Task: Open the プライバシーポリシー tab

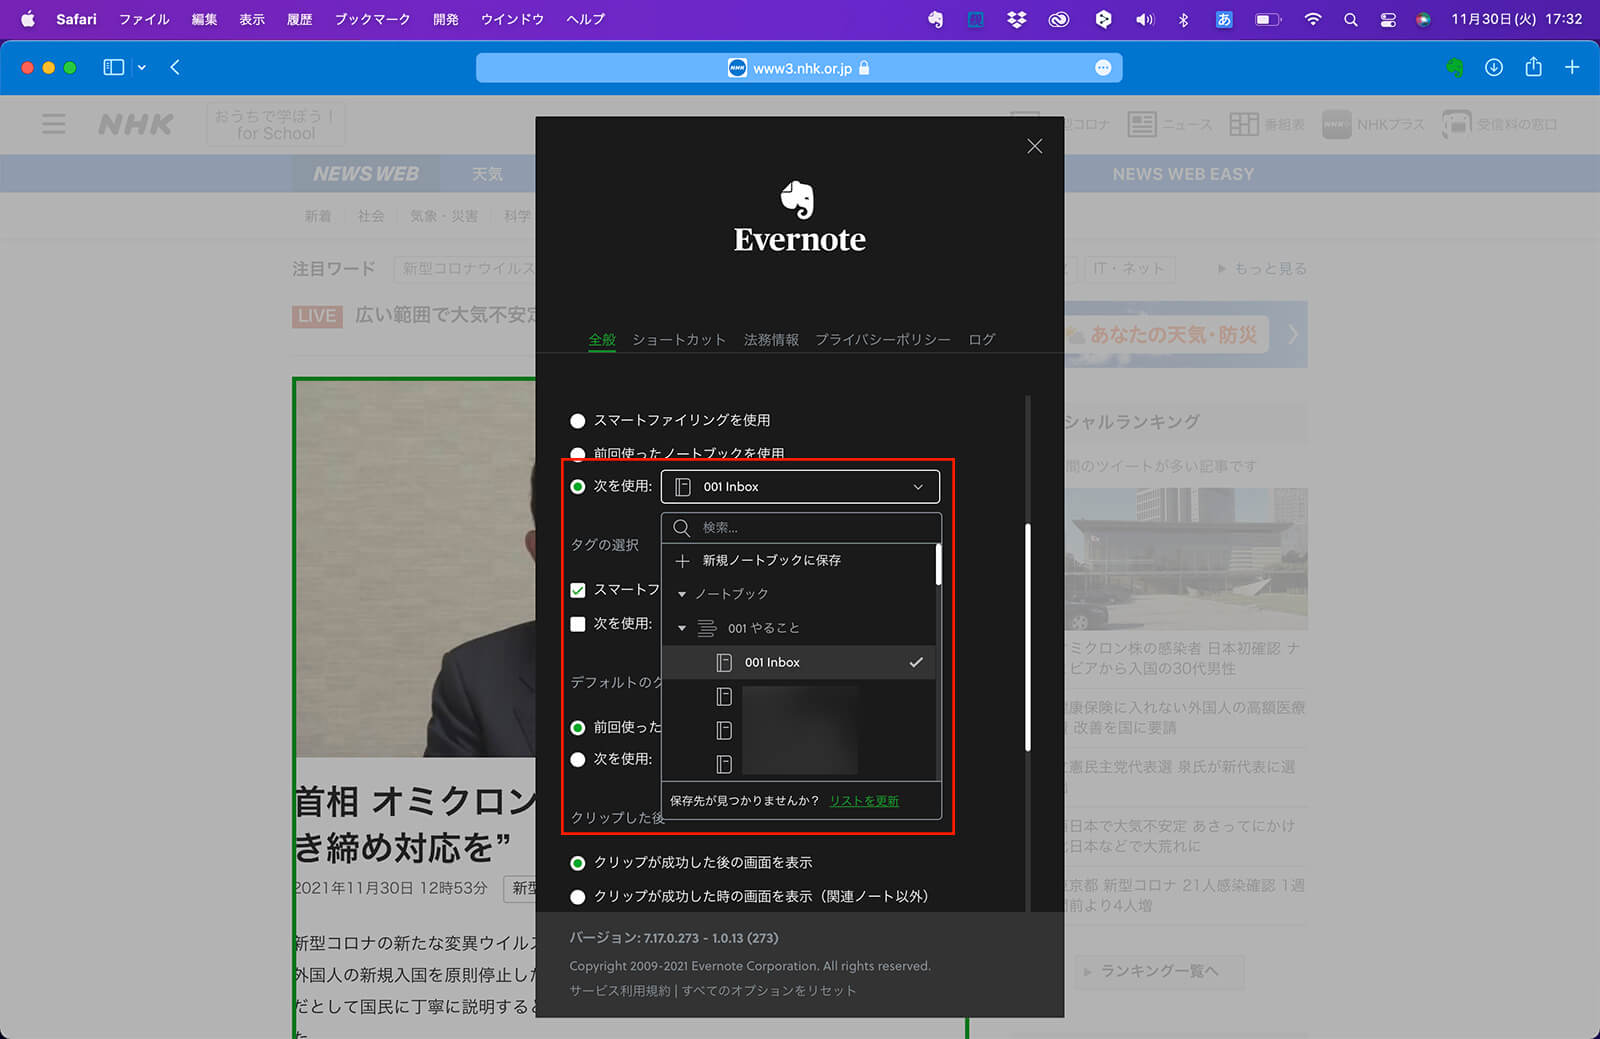Action: click(883, 340)
